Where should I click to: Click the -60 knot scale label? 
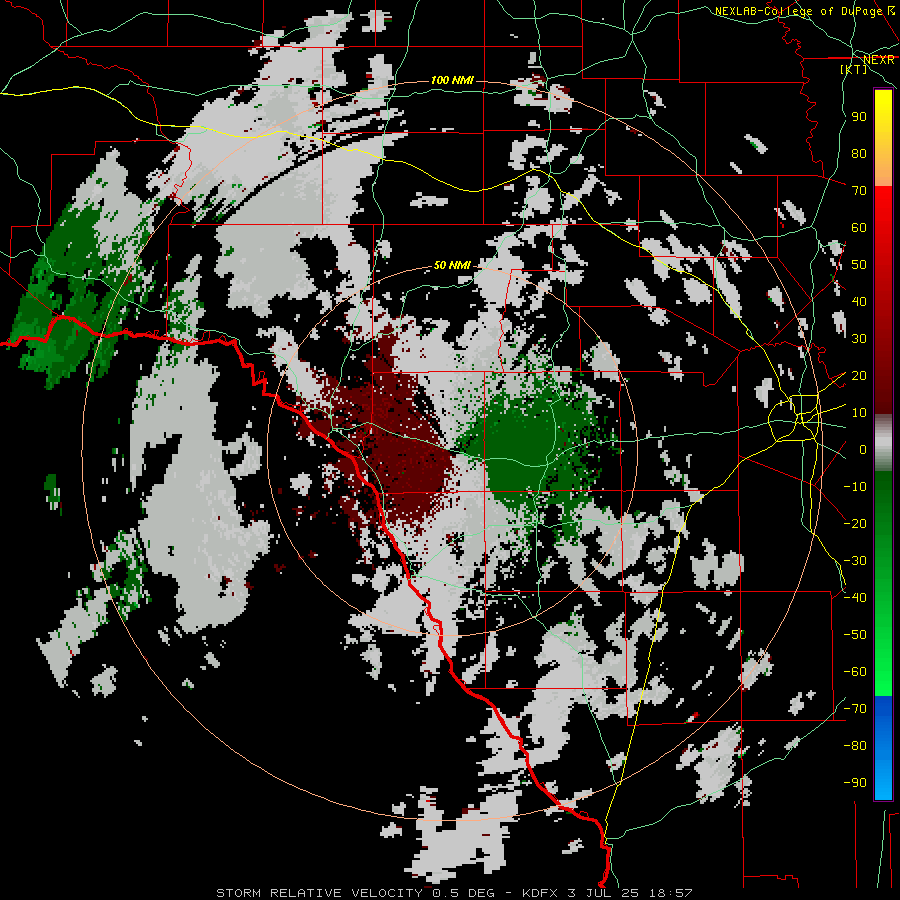(855, 672)
